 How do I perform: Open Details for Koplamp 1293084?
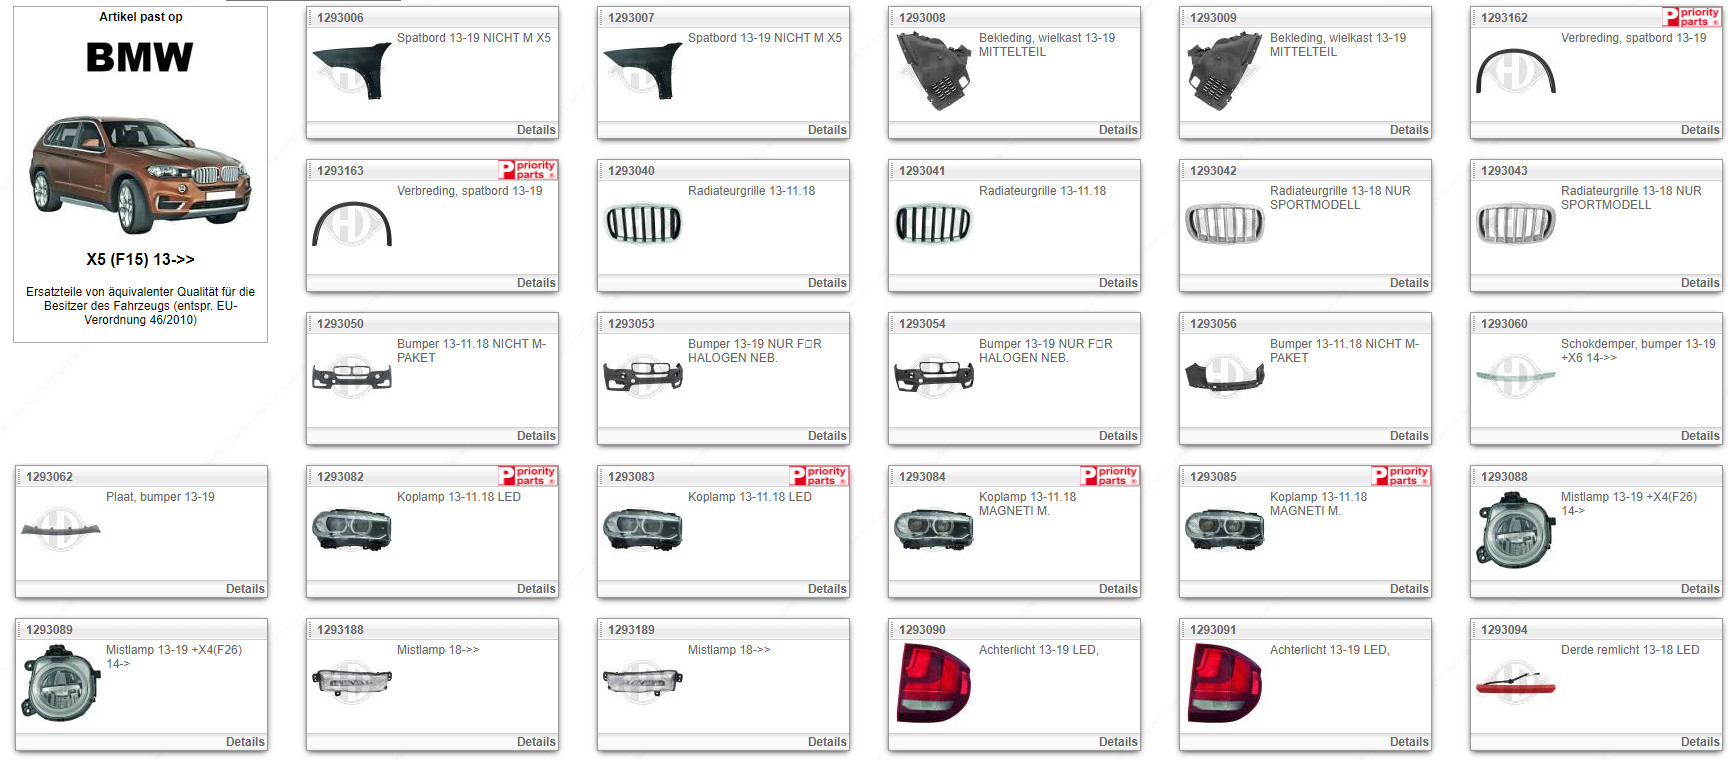[1118, 589]
